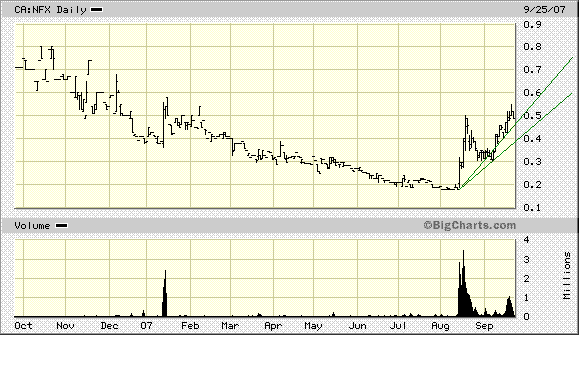Click the volume axis label 2

pyautogui.click(x=527, y=279)
